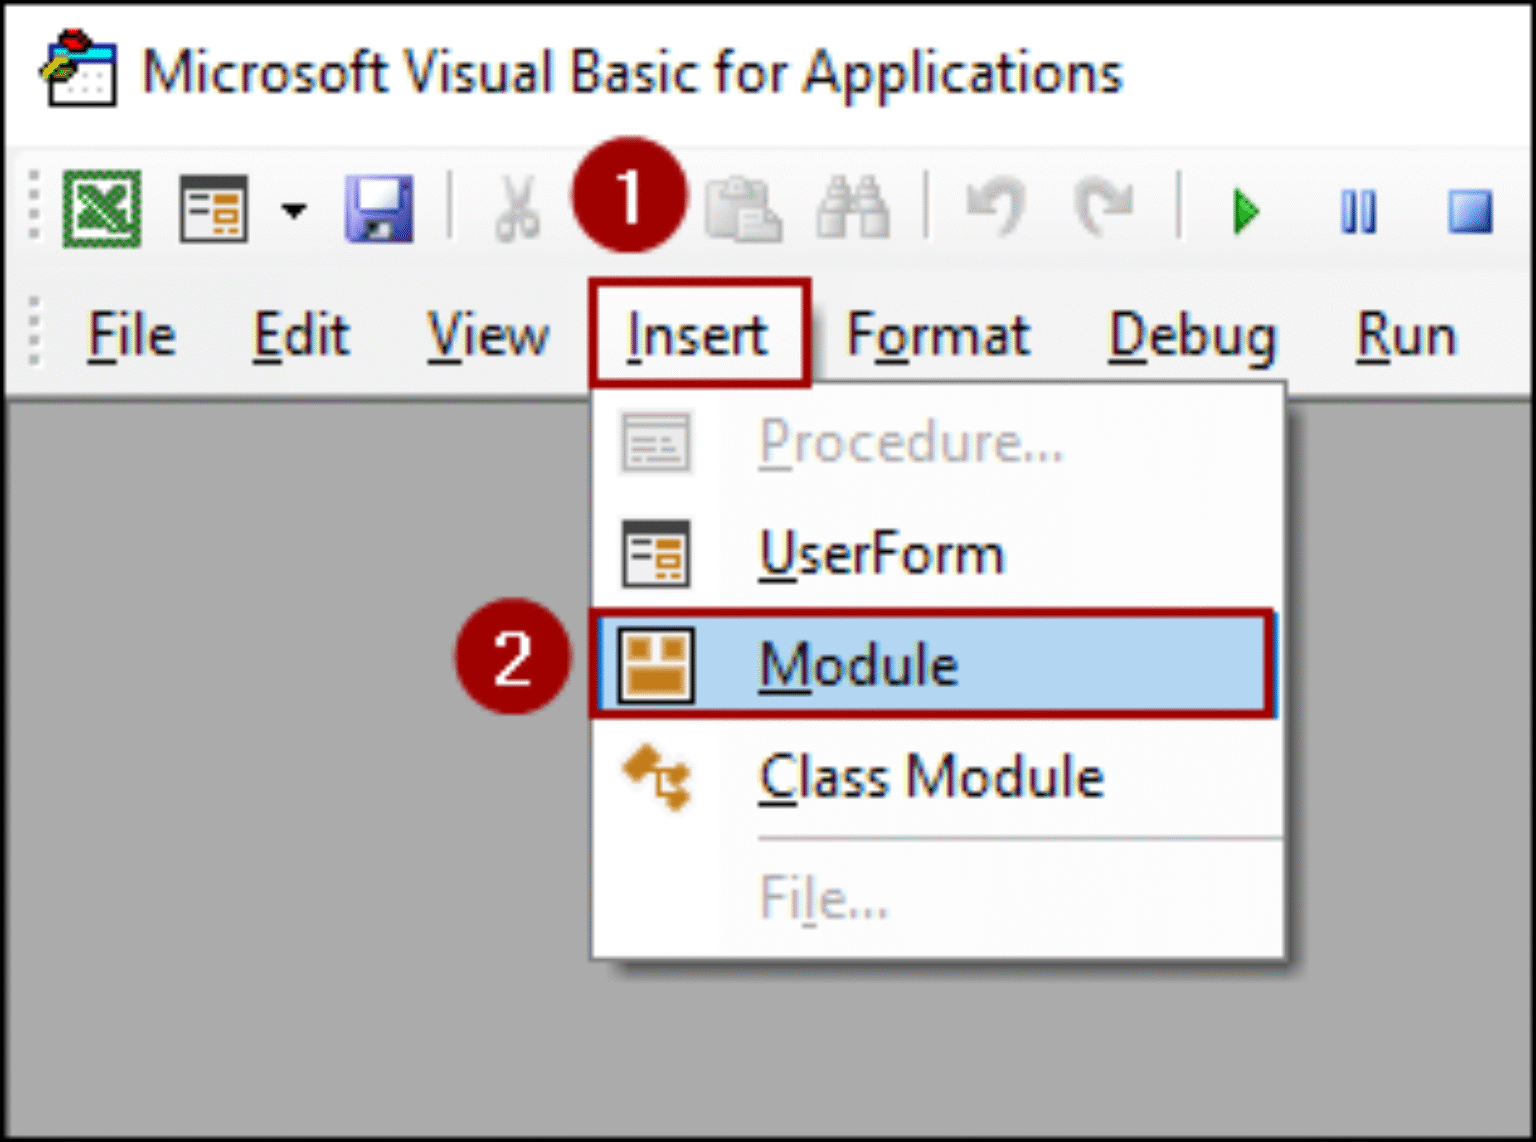Click the File option in the Insert menu
Image resolution: width=1536 pixels, height=1142 pixels.
(x=822, y=898)
